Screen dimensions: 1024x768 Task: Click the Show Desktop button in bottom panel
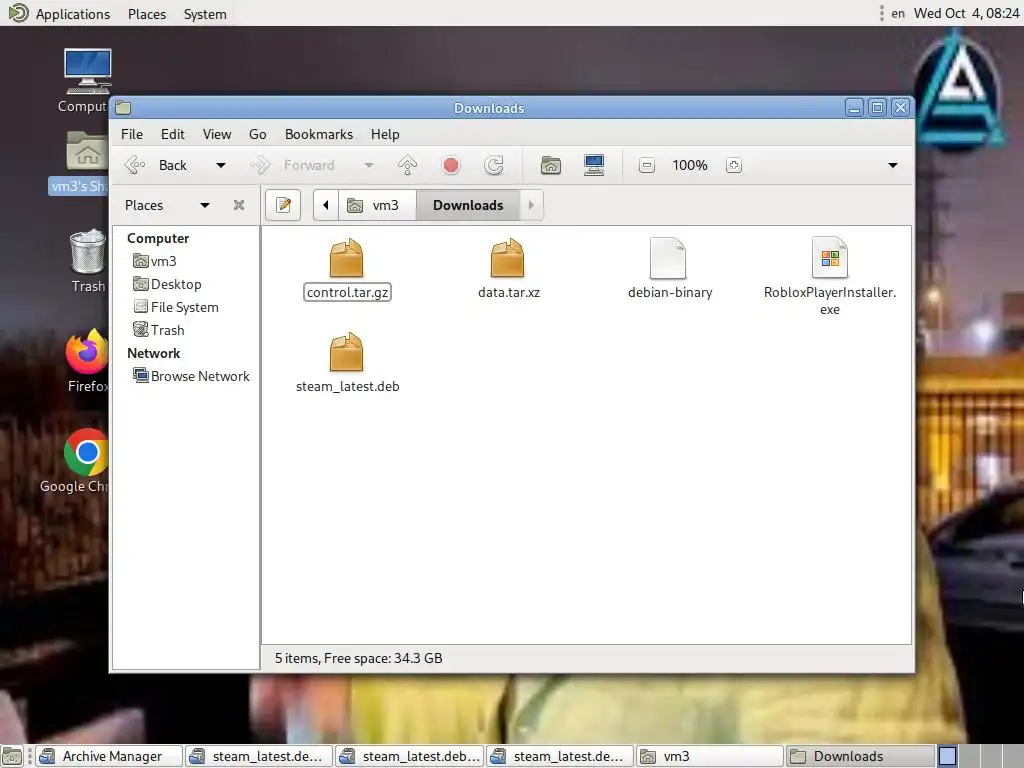[x=12, y=756]
